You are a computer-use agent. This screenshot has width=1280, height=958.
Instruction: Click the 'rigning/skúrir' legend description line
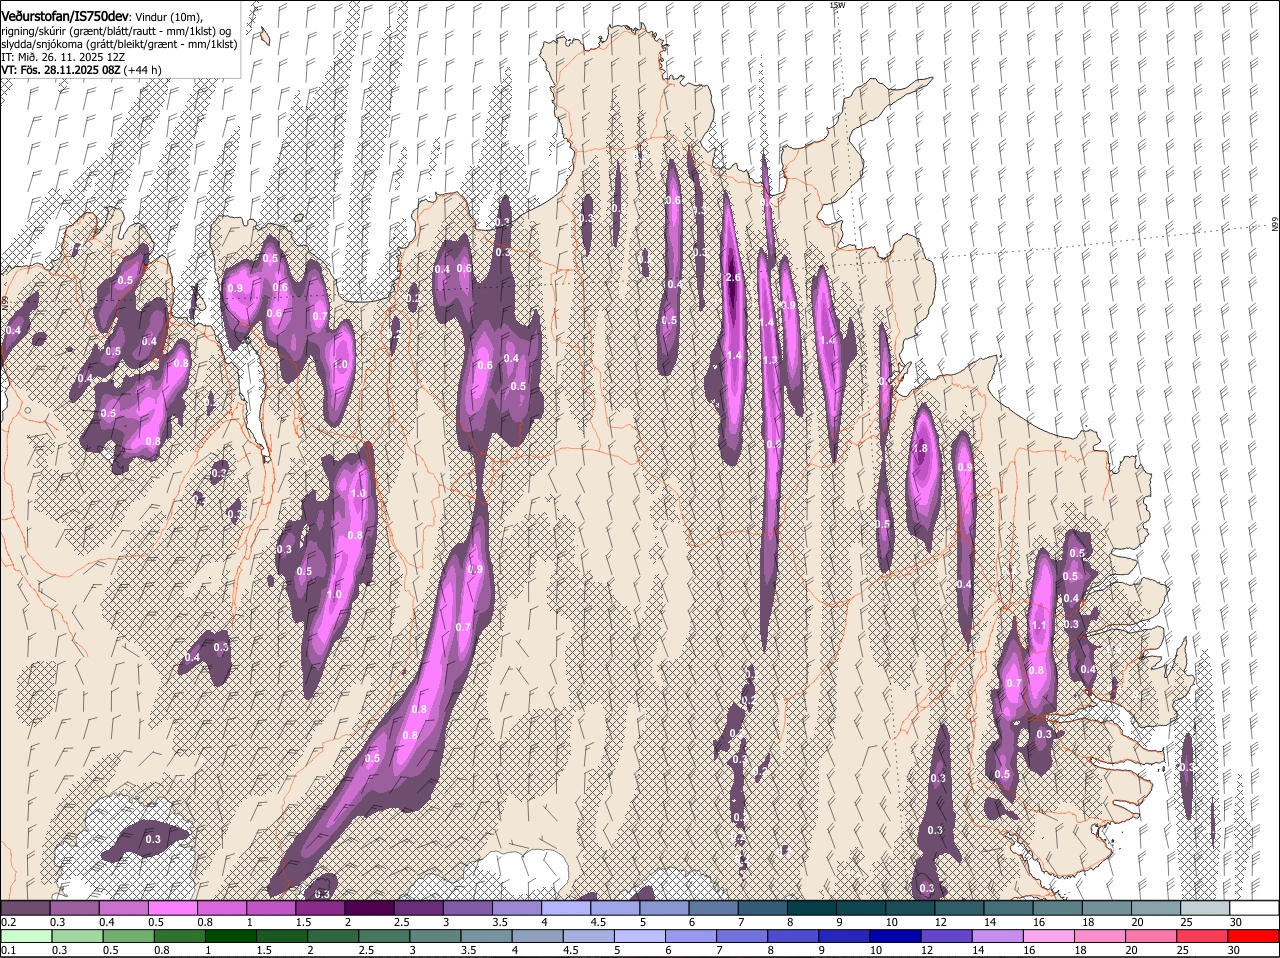[116, 31]
